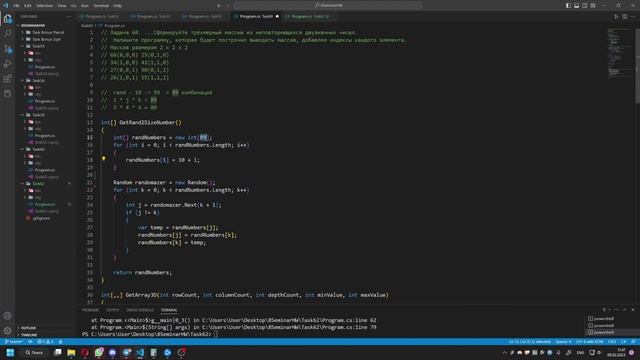Run the program with the editor Run button
This screenshot has height=360, width=640.
pyautogui.click(x=616, y=17)
